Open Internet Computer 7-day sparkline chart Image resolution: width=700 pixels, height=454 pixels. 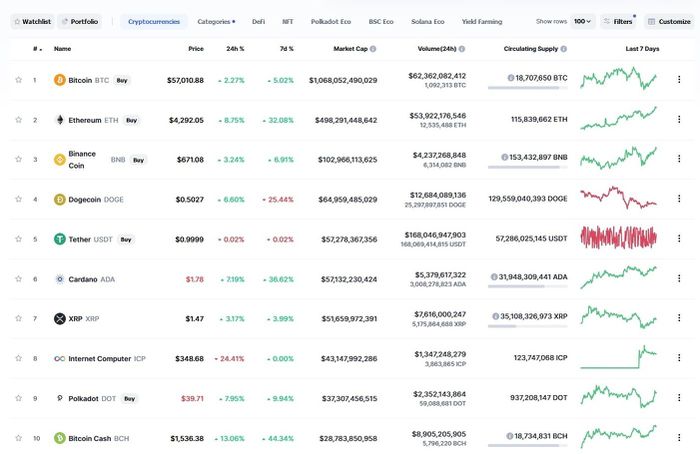pyautogui.click(x=618, y=357)
